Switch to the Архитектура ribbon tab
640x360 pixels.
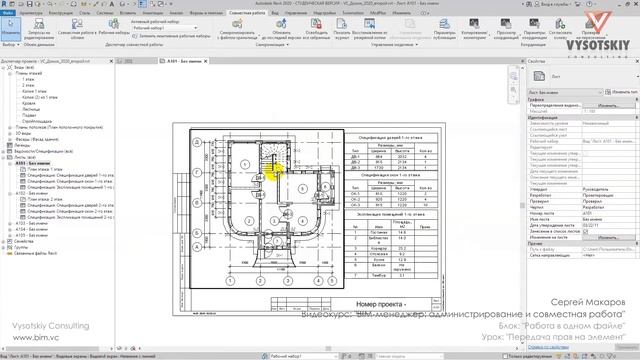31,13
